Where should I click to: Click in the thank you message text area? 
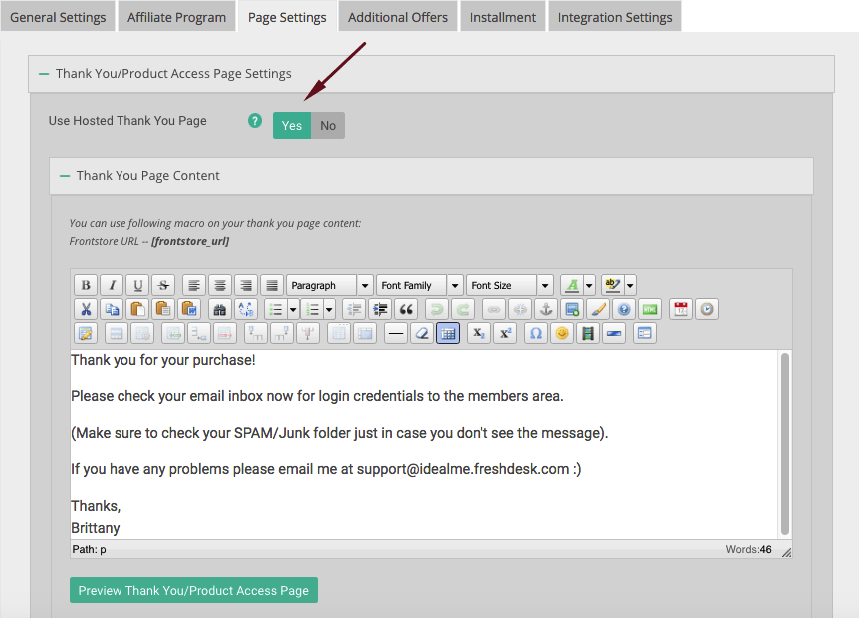[x=424, y=444]
